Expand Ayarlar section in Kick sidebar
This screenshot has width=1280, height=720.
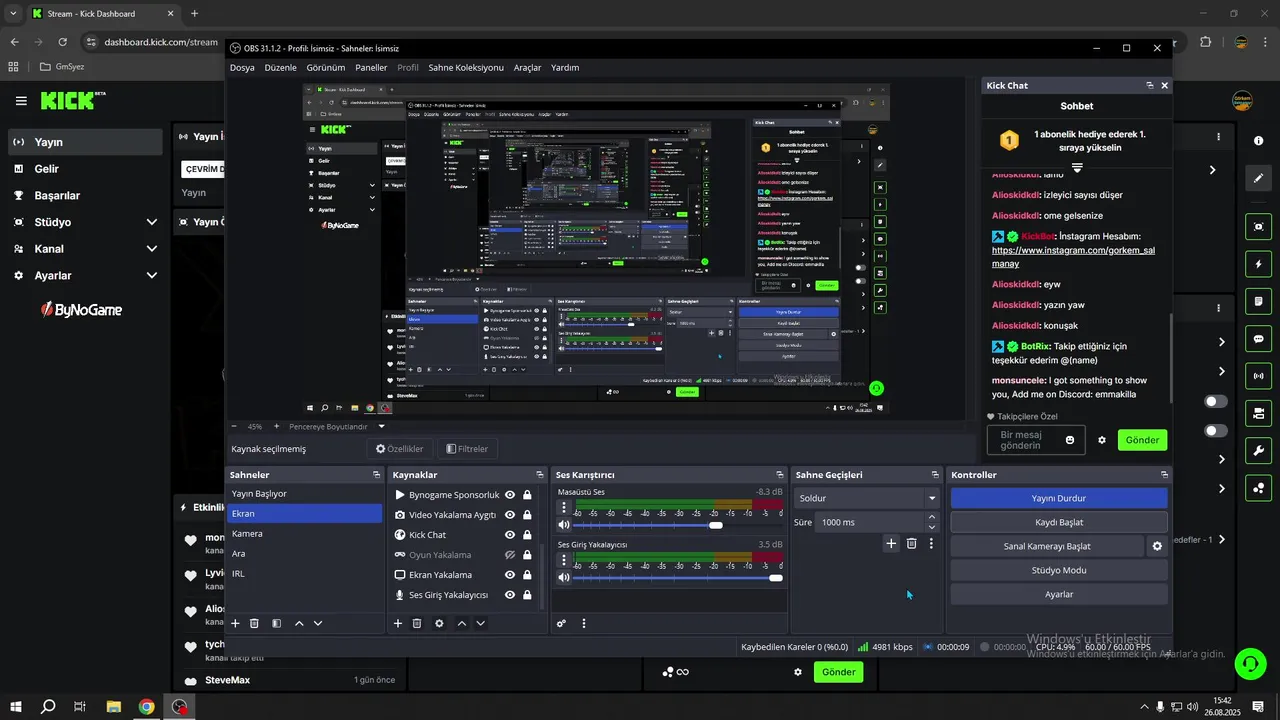[152, 275]
